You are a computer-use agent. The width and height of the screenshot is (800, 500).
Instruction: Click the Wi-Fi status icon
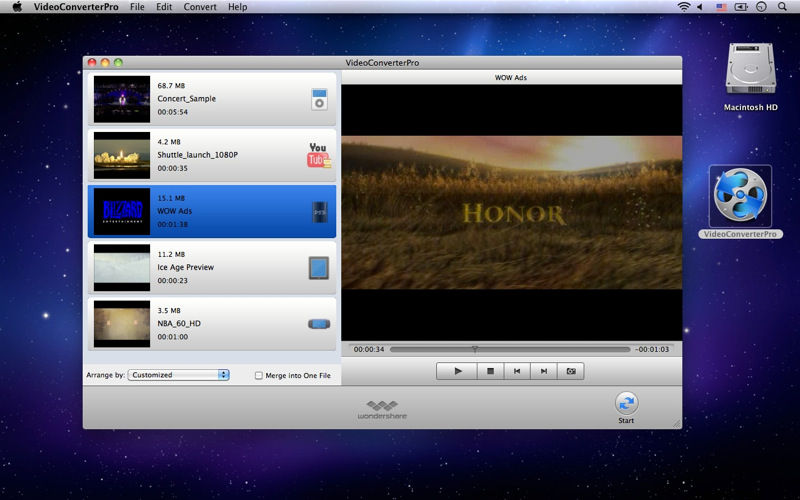[x=684, y=7]
